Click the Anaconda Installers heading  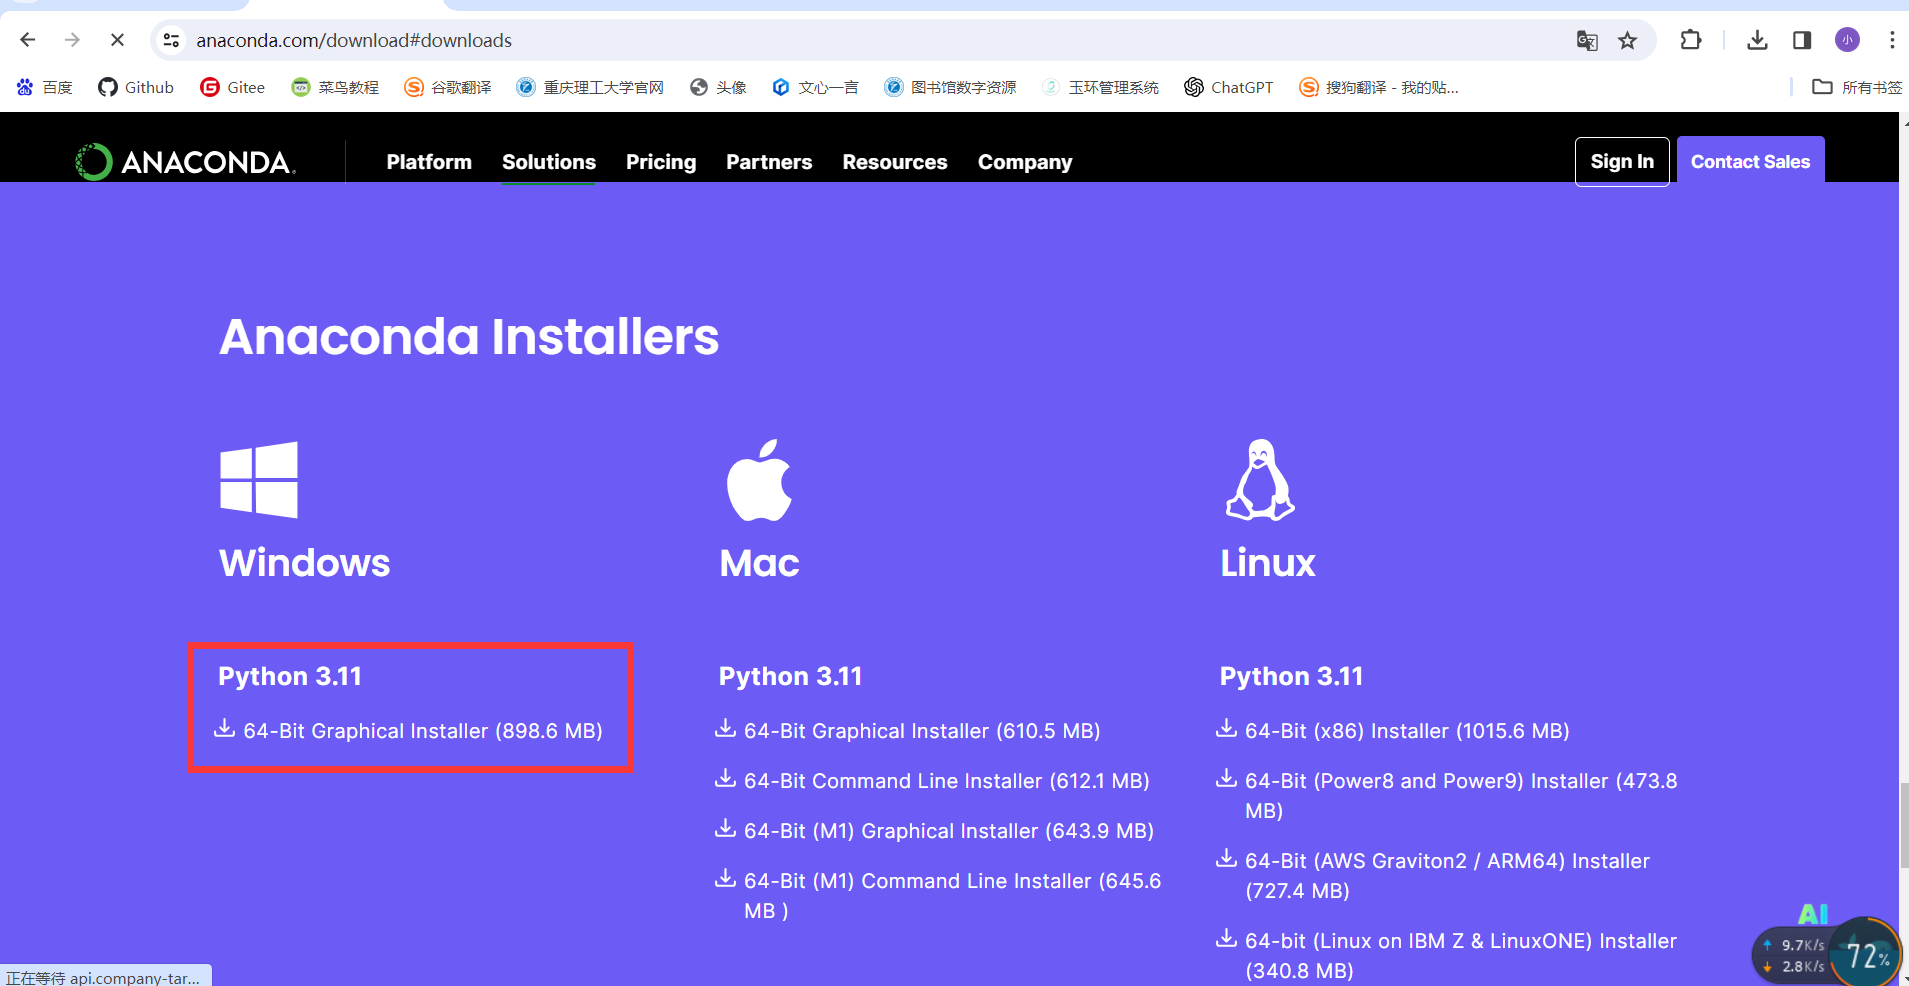click(x=469, y=337)
